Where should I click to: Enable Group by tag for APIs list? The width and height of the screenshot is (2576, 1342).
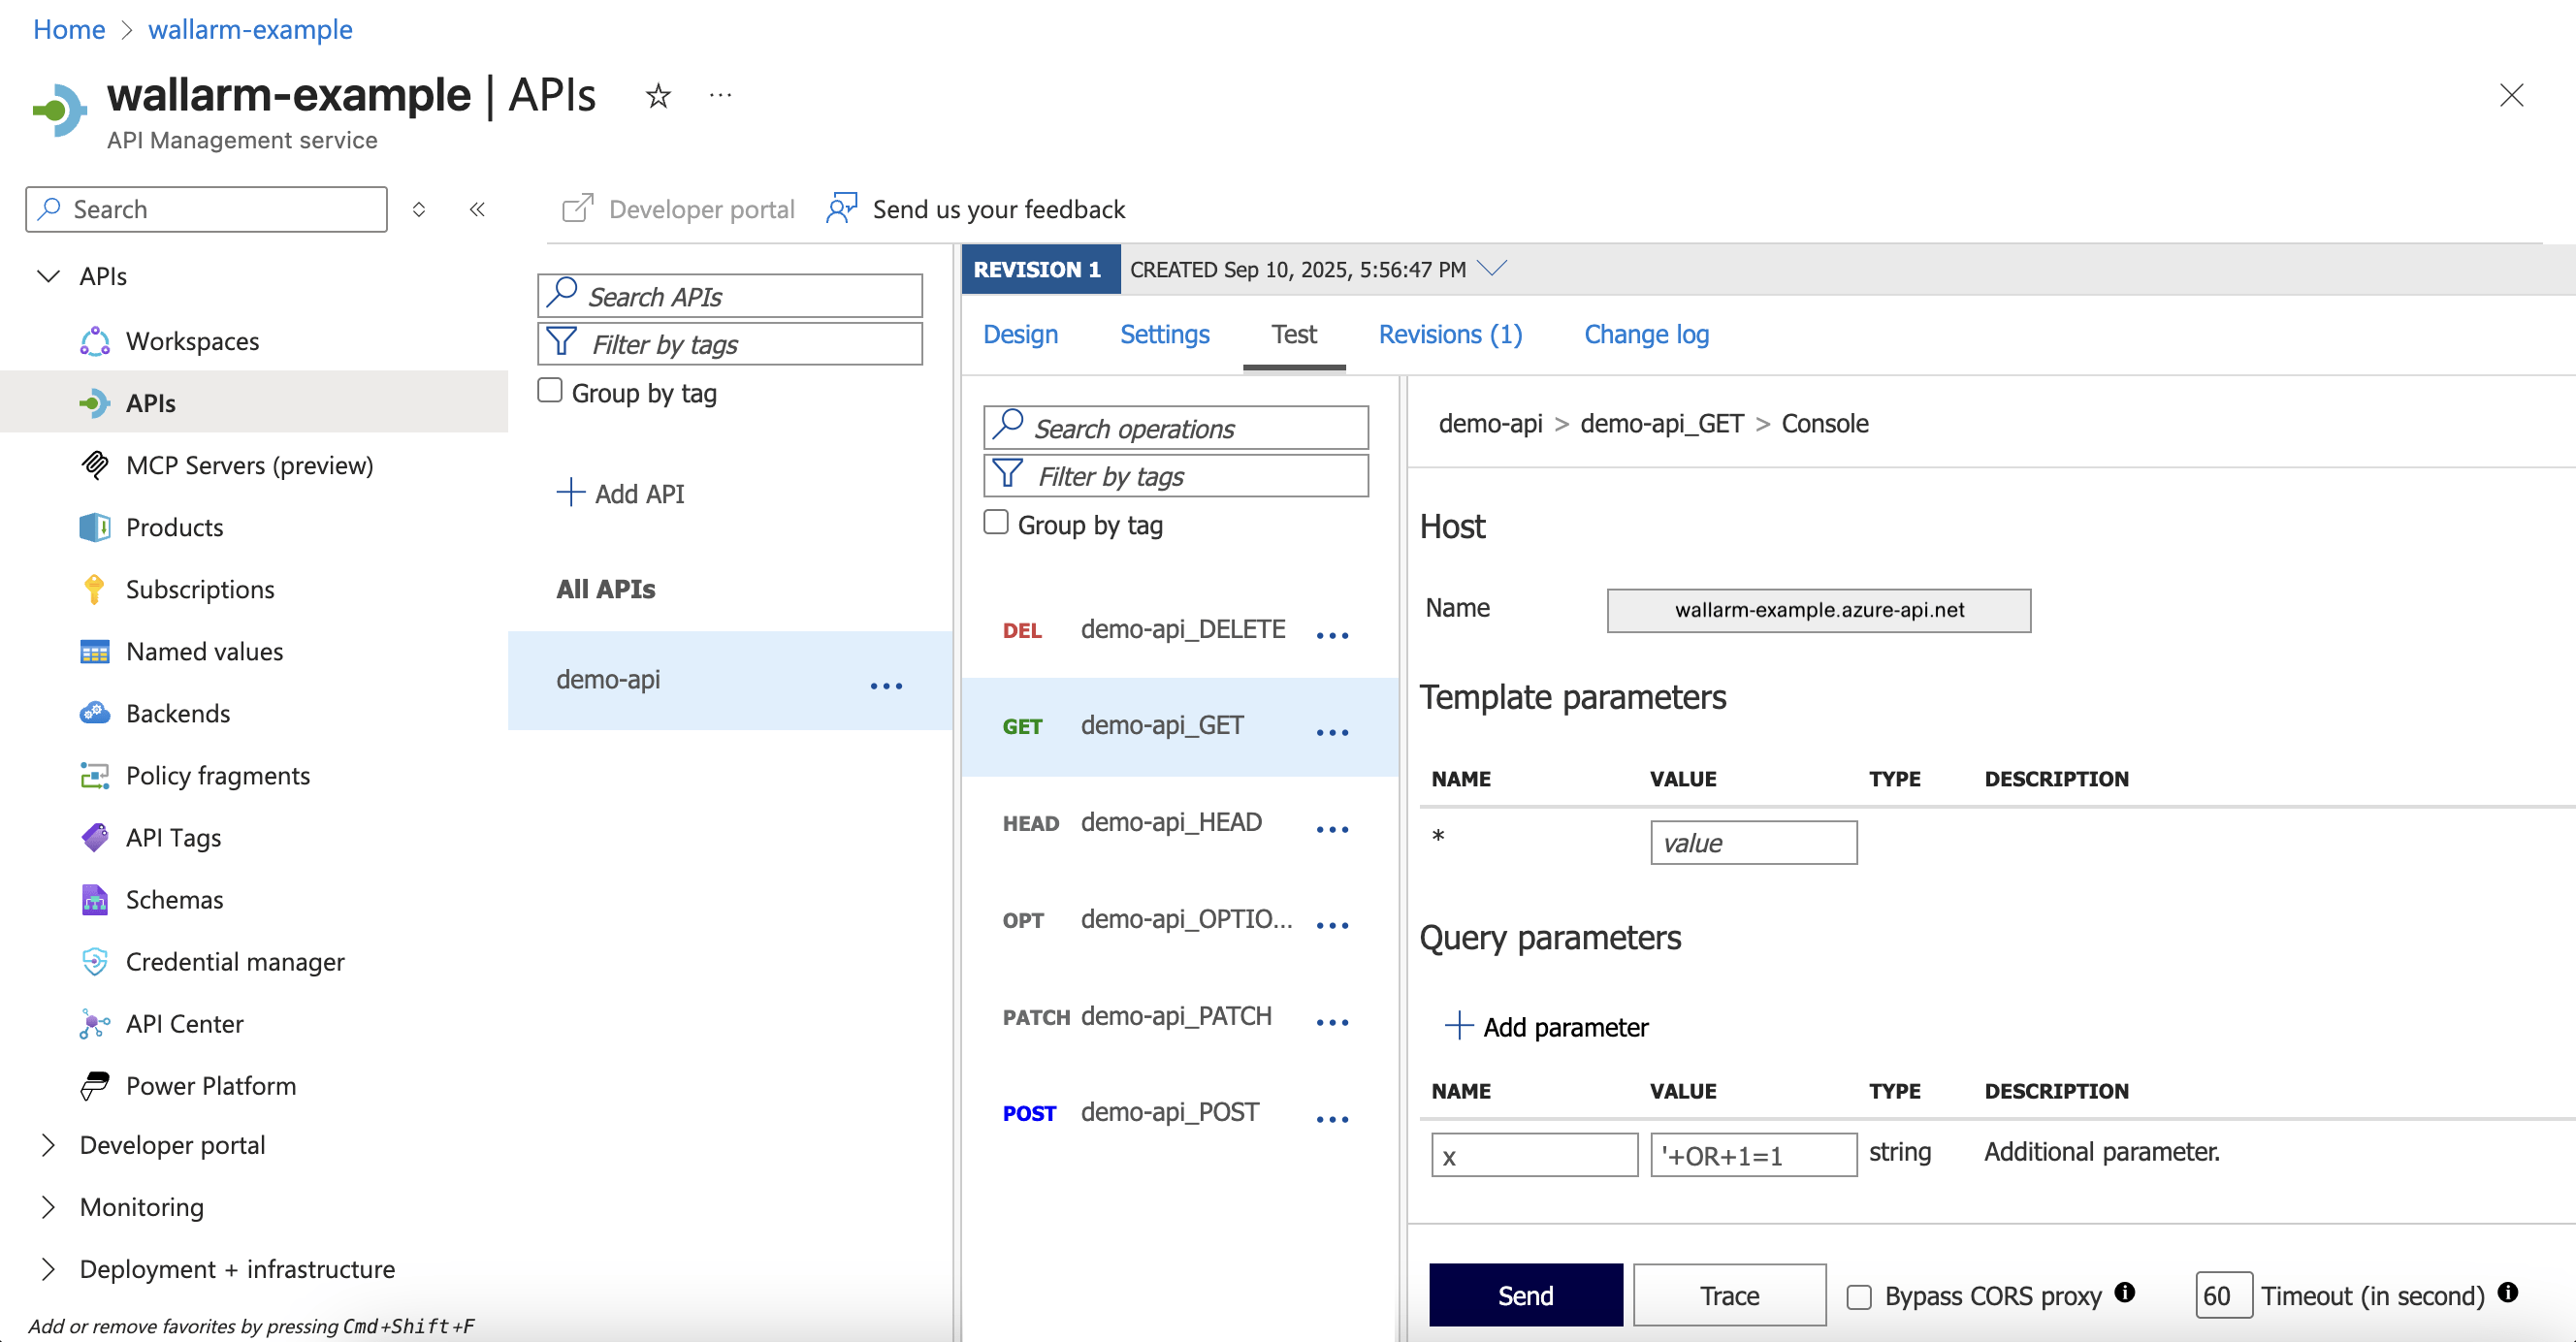point(550,391)
